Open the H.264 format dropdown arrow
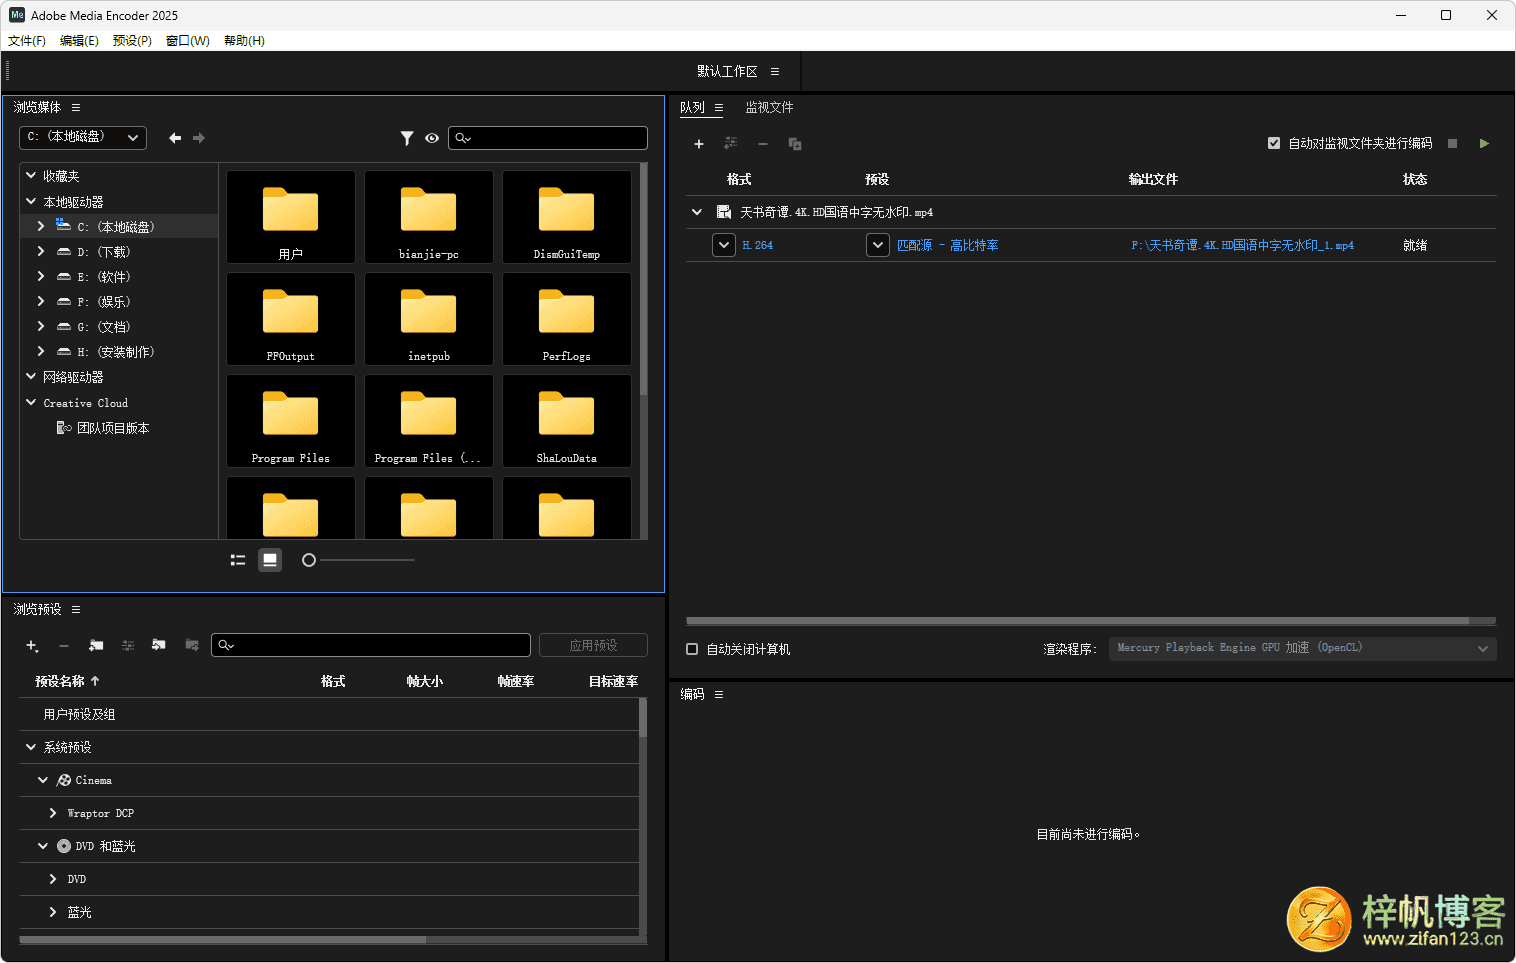Image resolution: width=1516 pixels, height=963 pixels. 724,245
